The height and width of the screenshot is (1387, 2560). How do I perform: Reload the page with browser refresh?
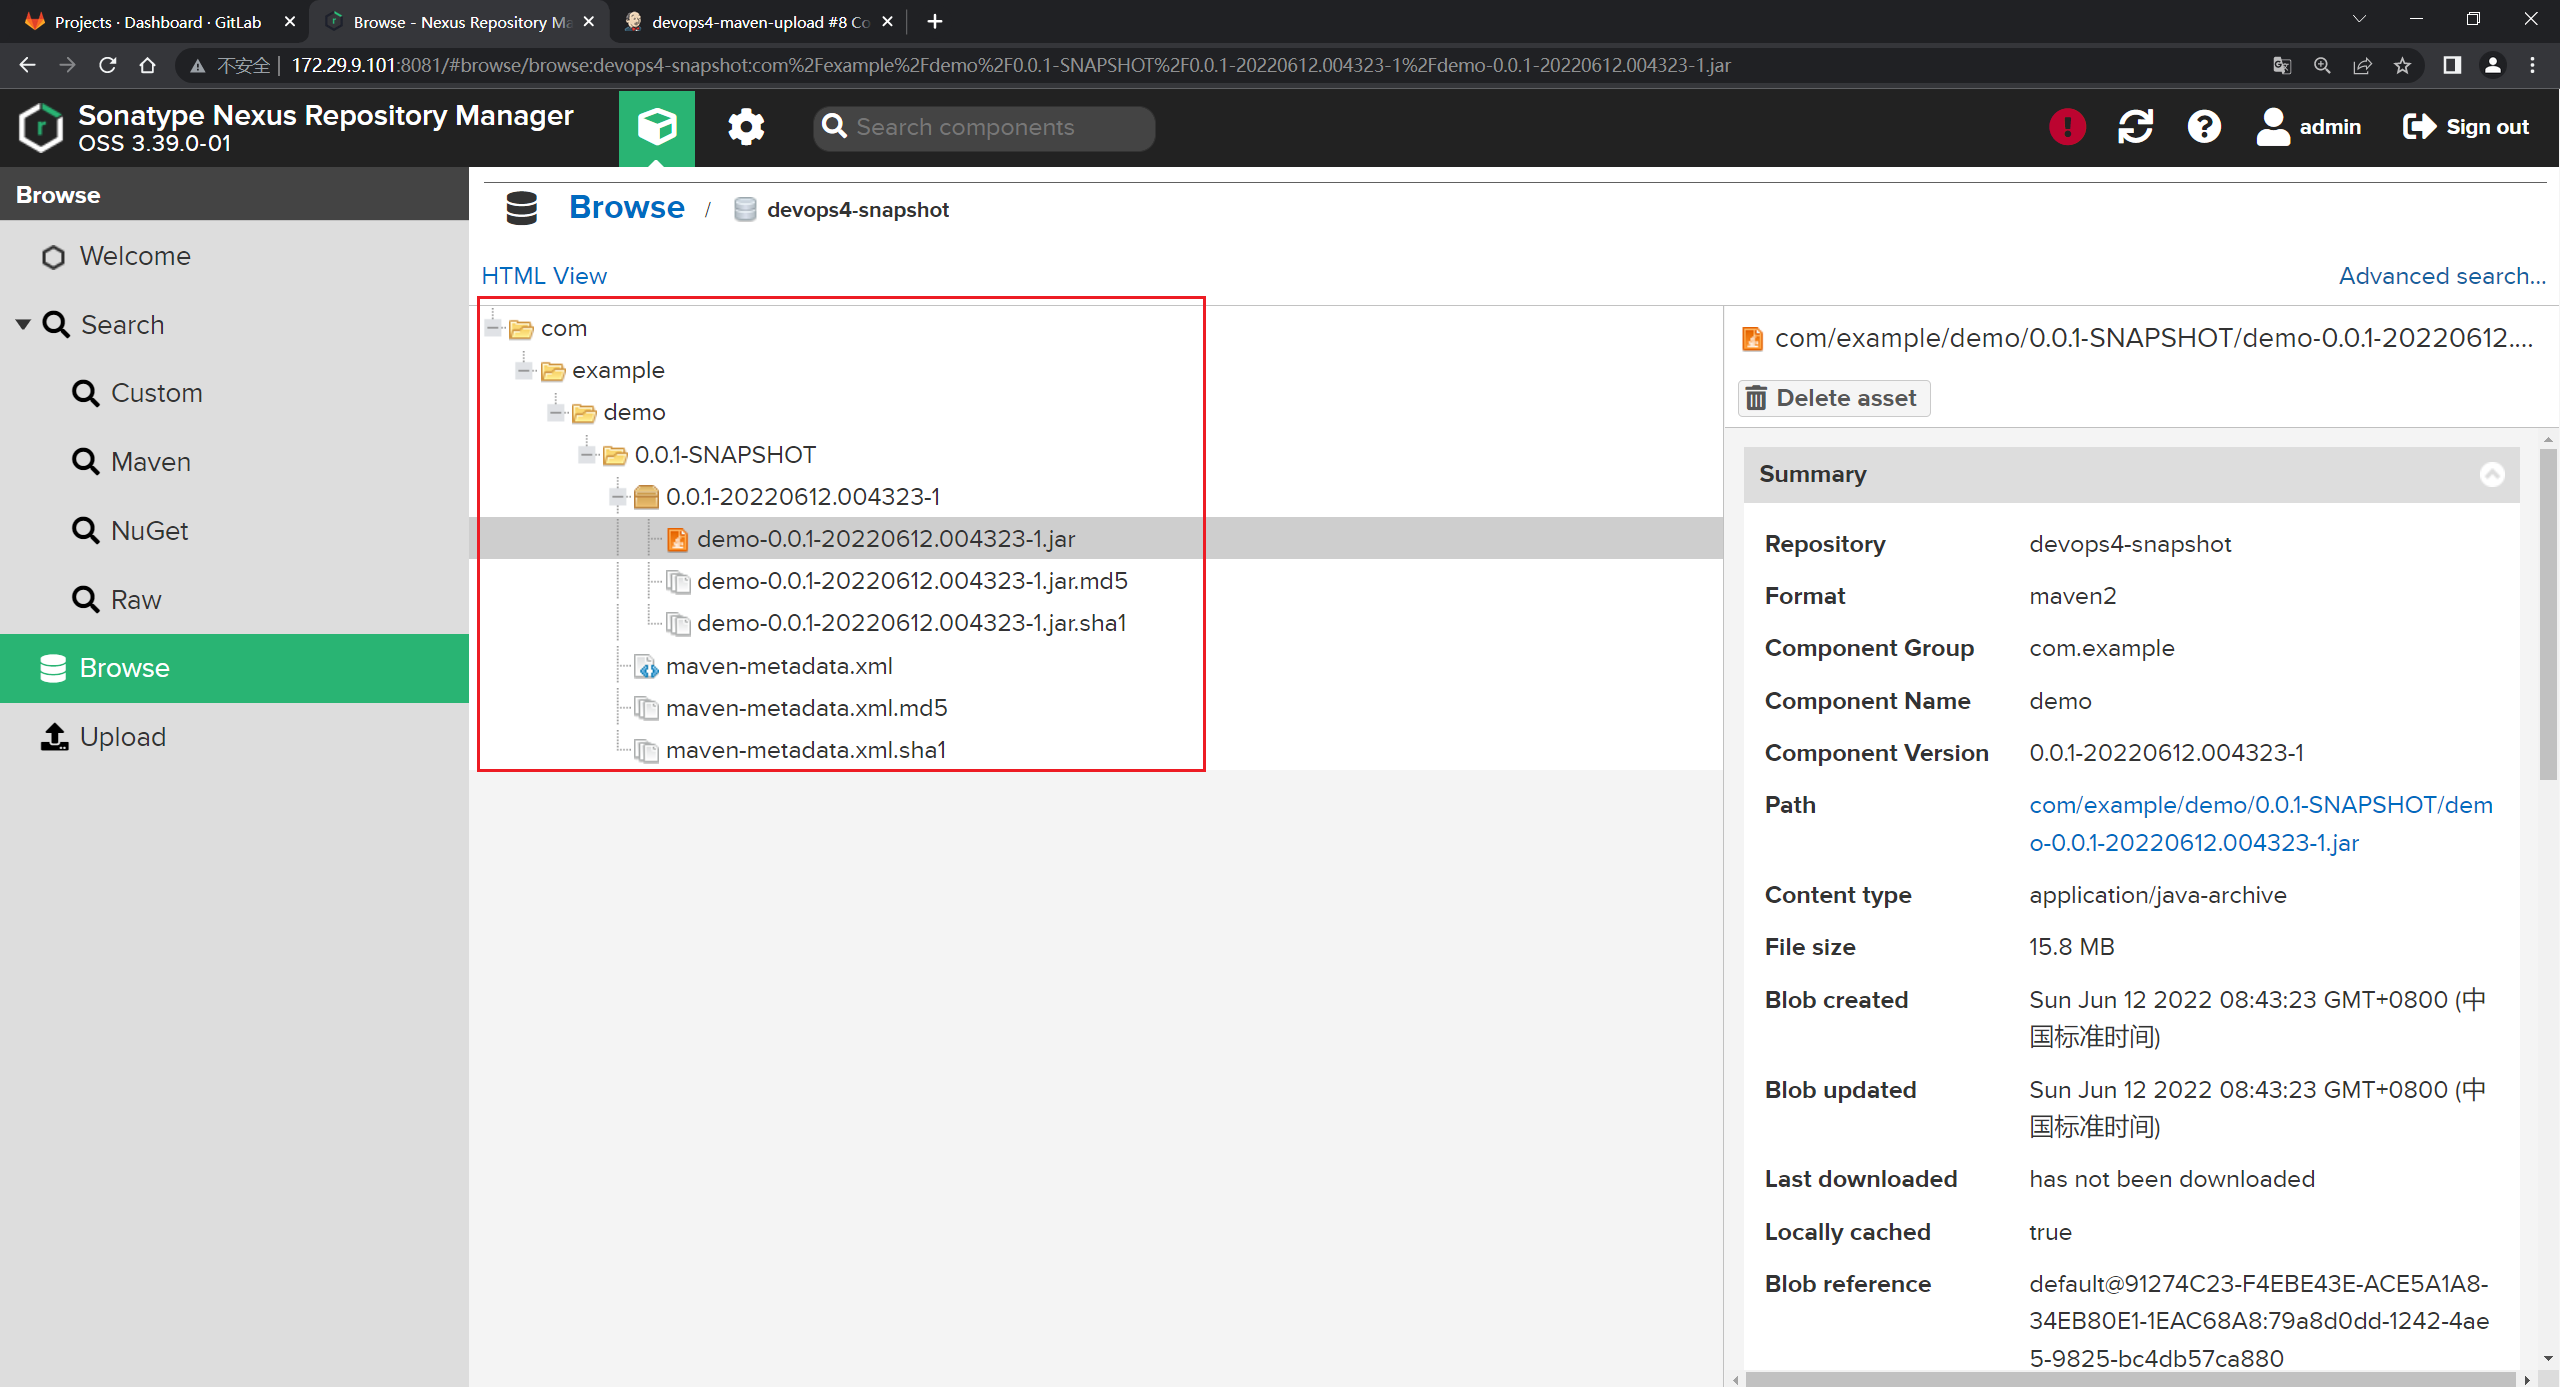coord(108,65)
